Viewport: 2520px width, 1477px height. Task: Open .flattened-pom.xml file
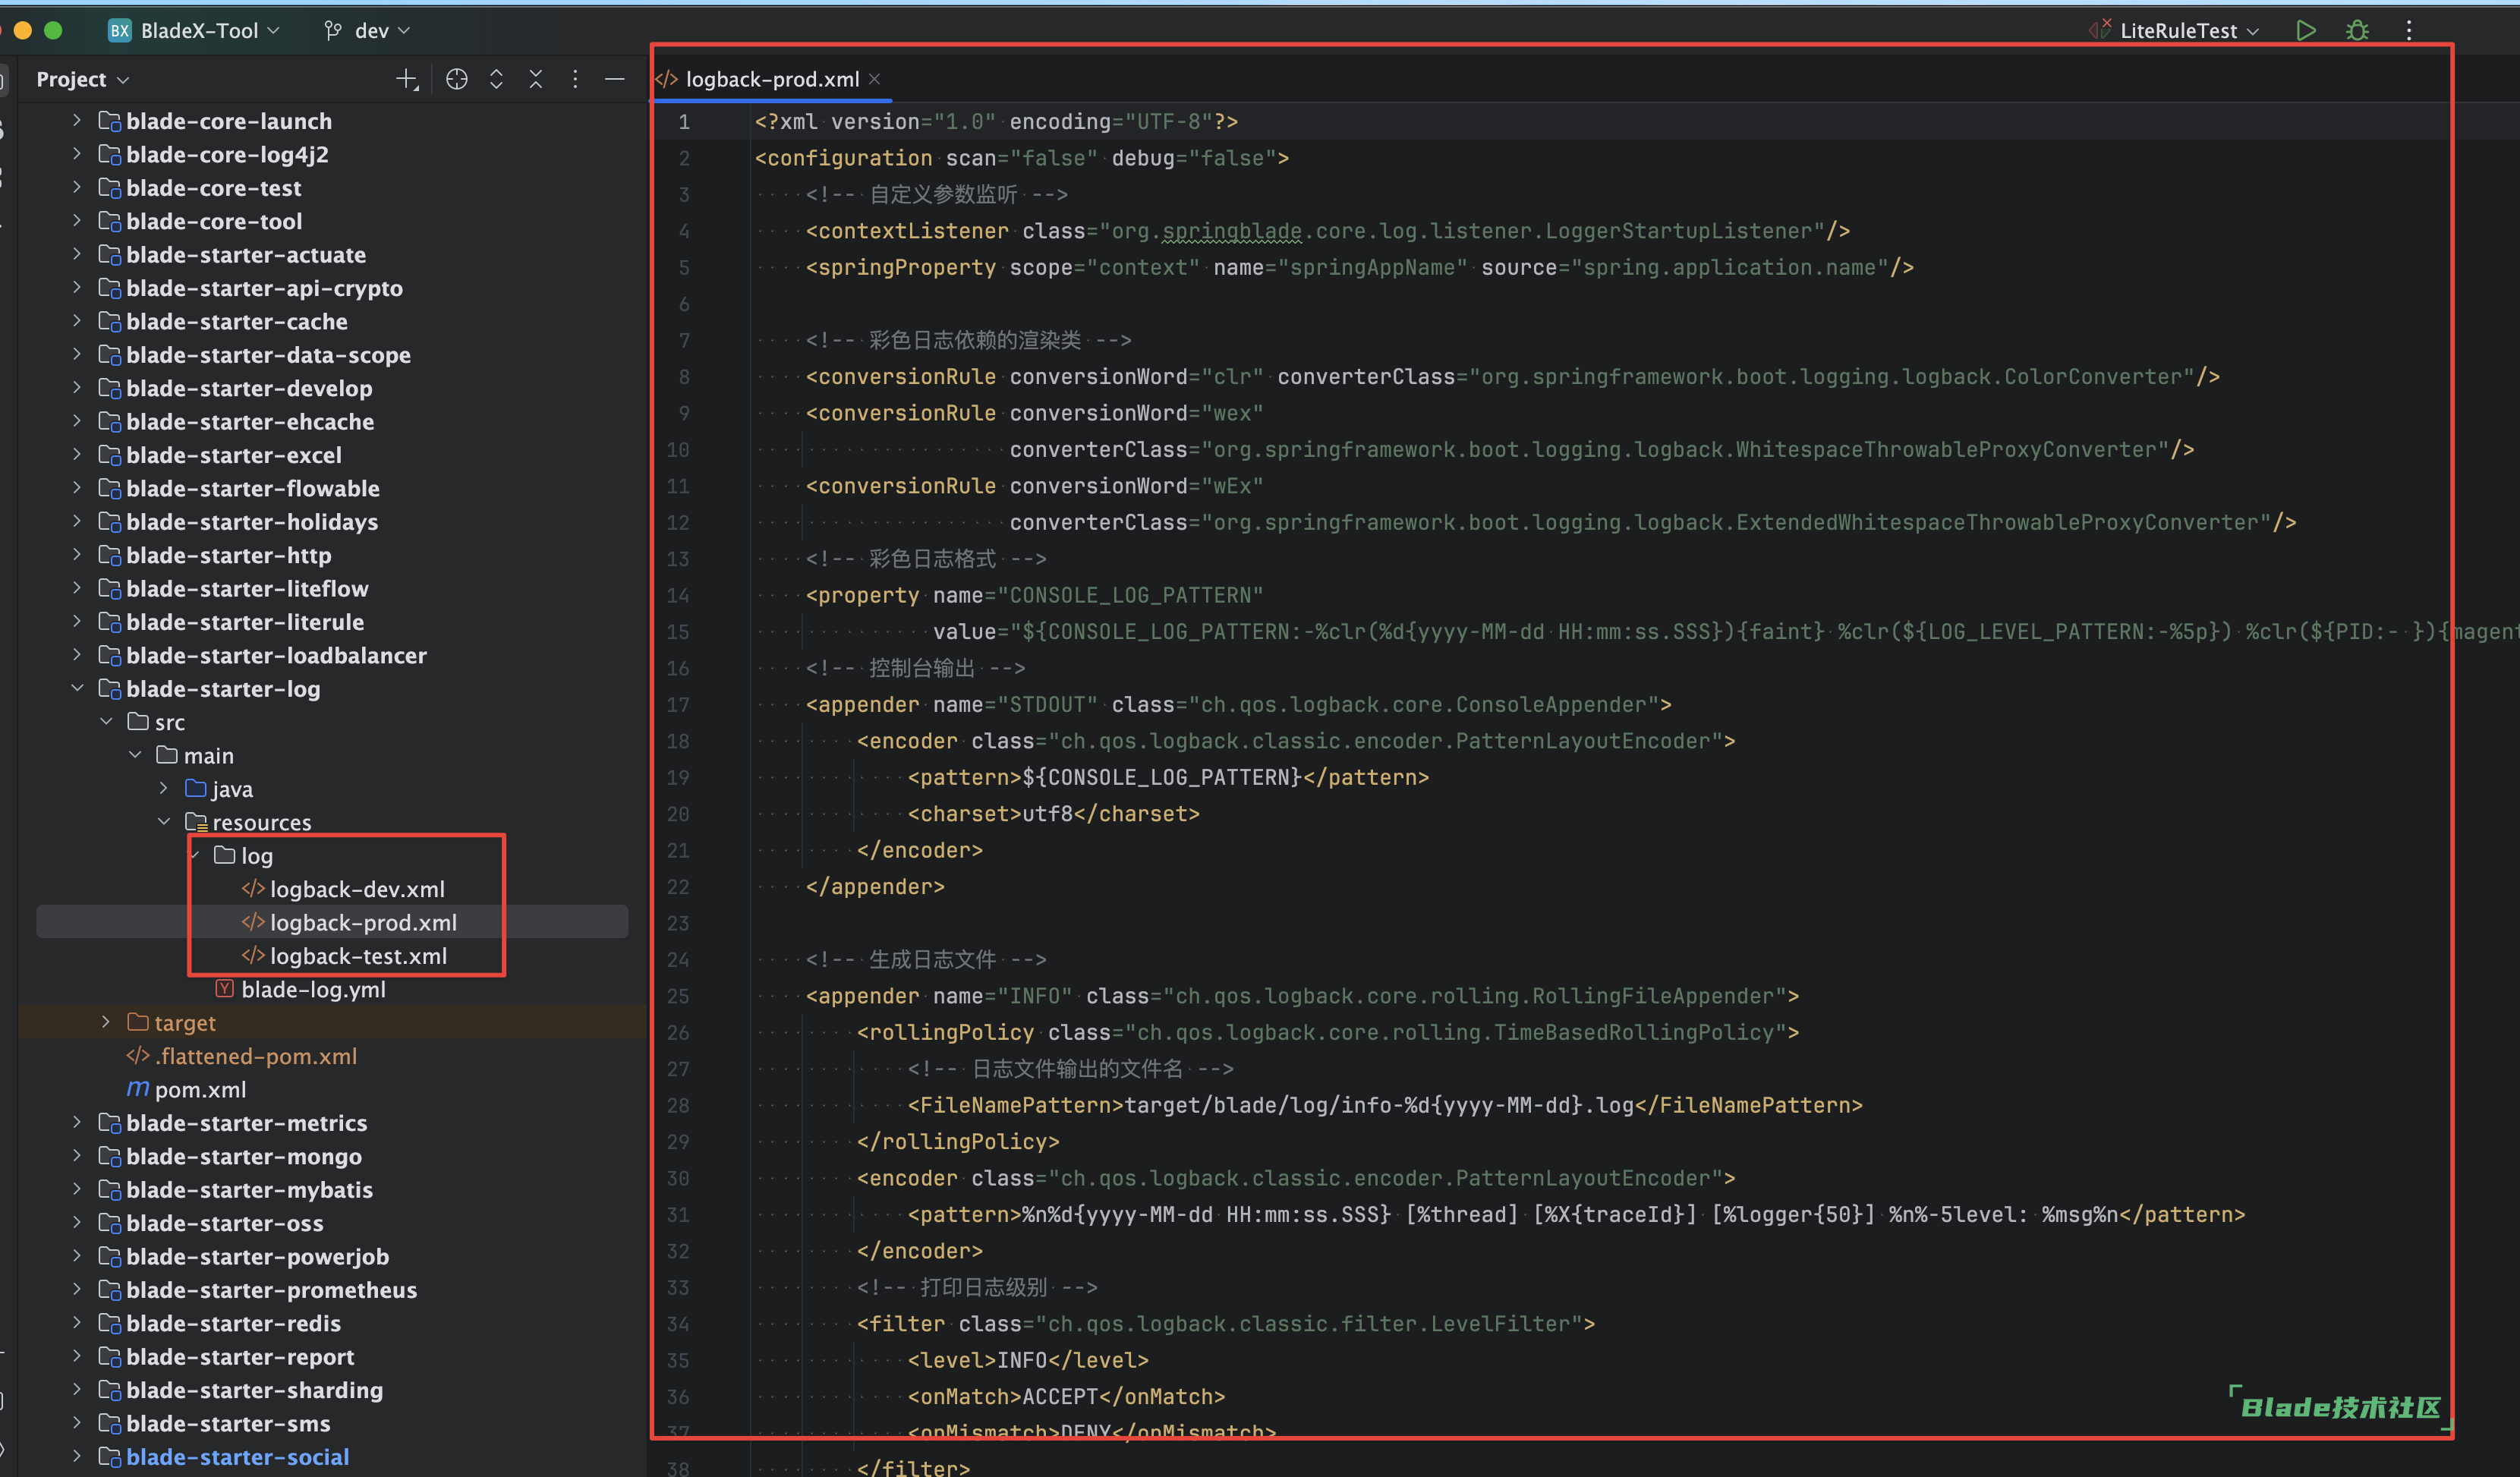point(256,1056)
